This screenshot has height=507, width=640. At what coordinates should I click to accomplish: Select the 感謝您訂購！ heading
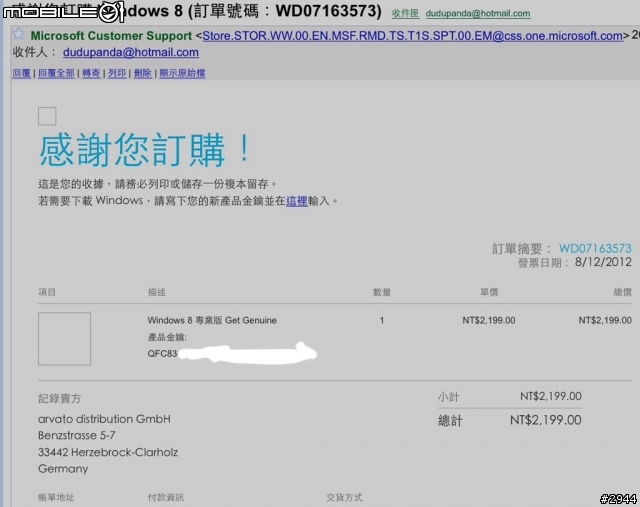coord(144,150)
